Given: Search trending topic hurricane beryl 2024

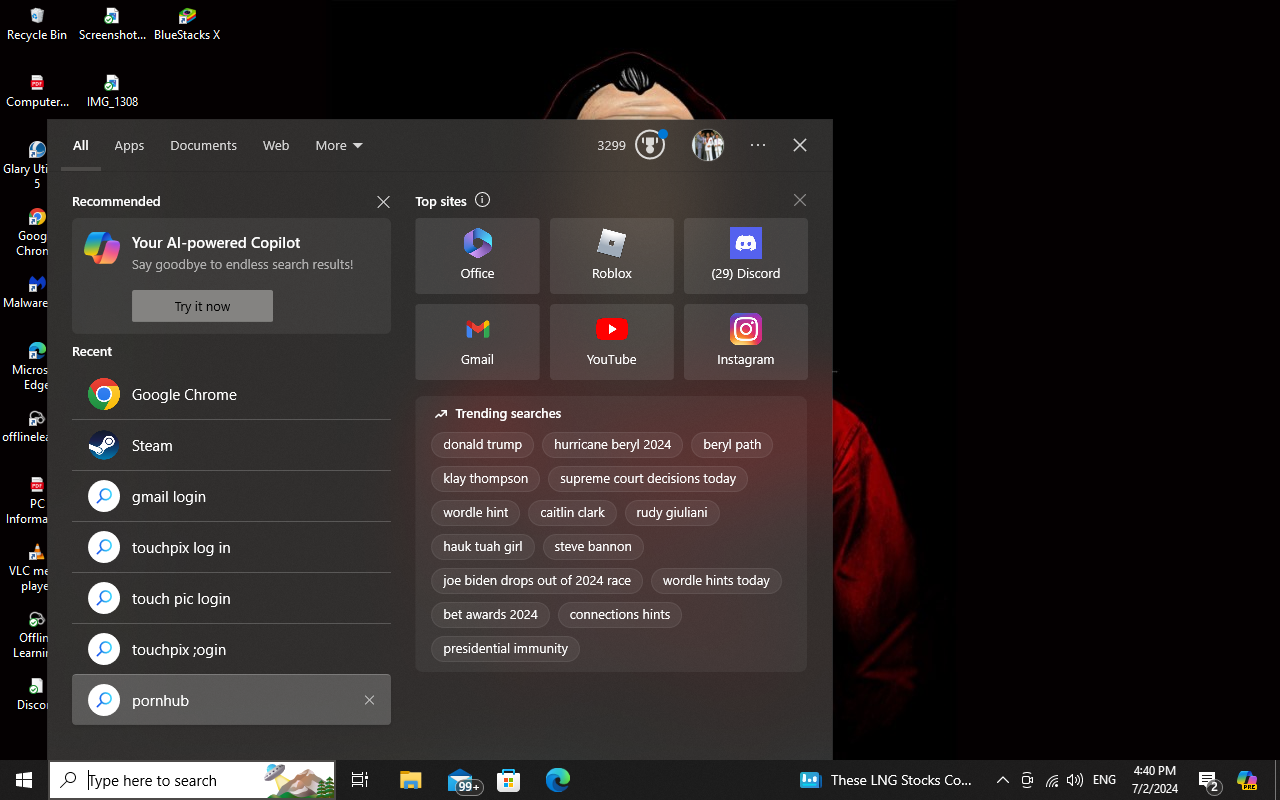Looking at the screenshot, I should [612, 445].
